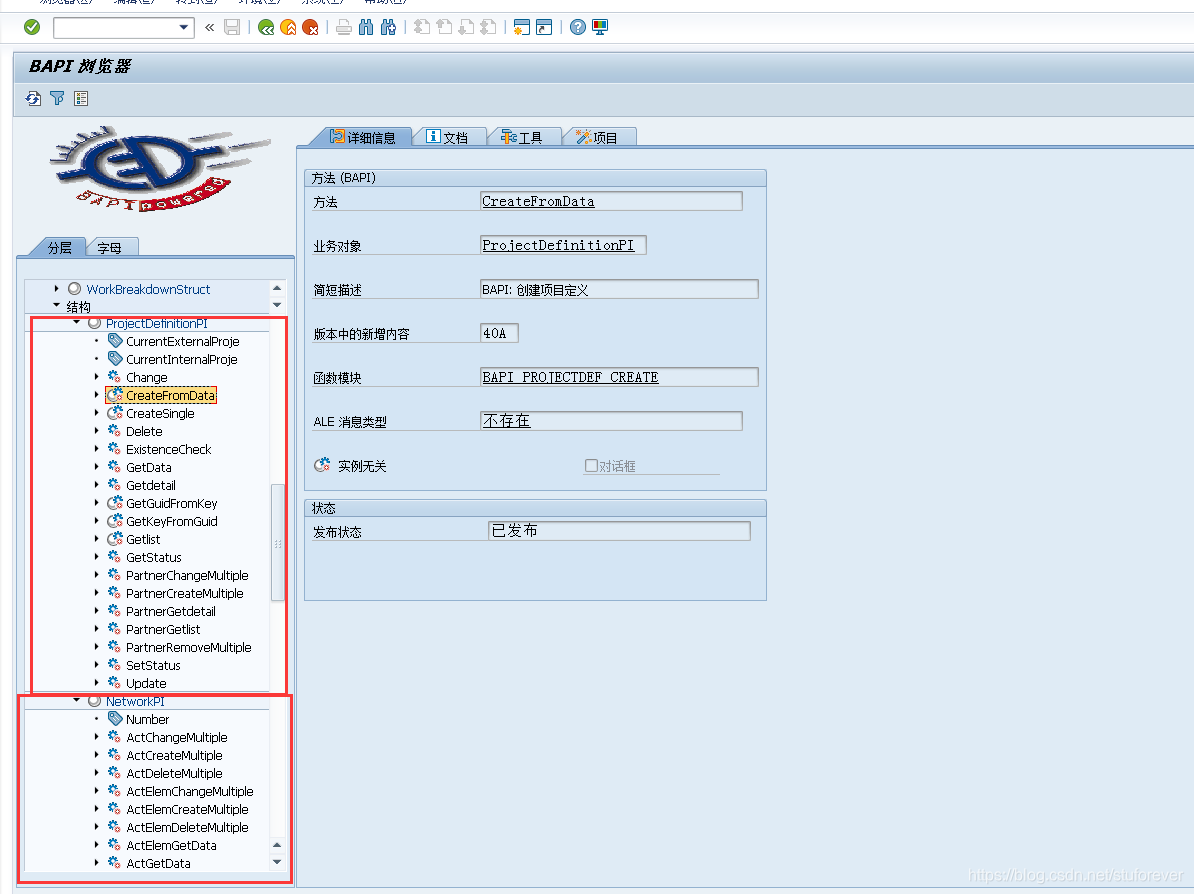Expand the WorkBreakdownStruct tree node
Viewport: 1194px width, 894px height.
pyautogui.click(x=56, y=289)
